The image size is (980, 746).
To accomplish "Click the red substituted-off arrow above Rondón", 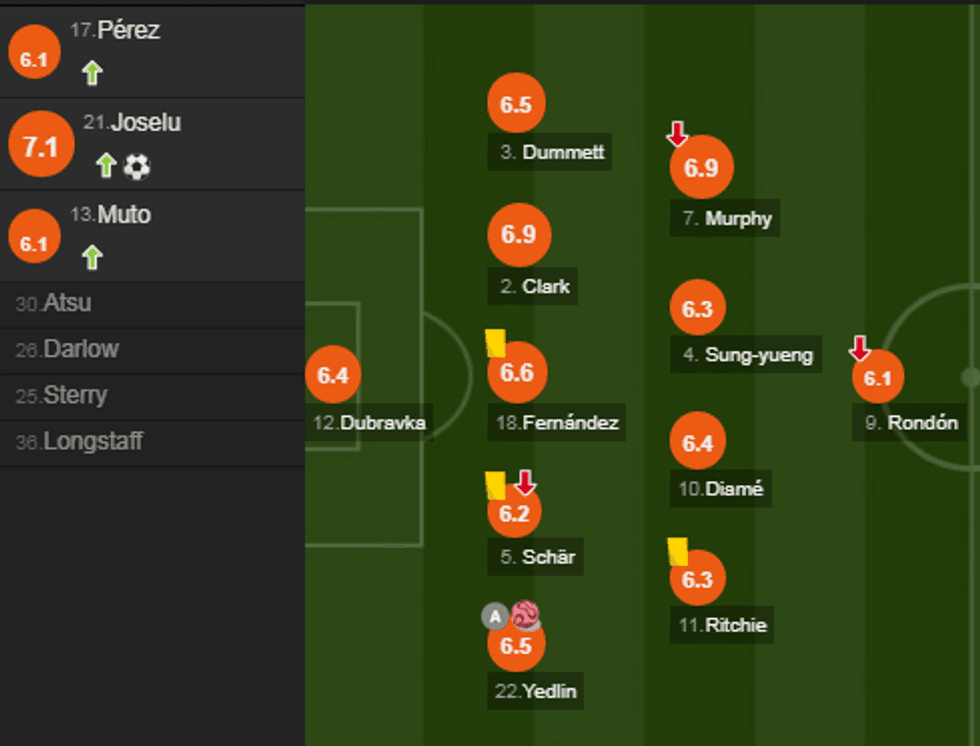I will [x=859, y=348].
